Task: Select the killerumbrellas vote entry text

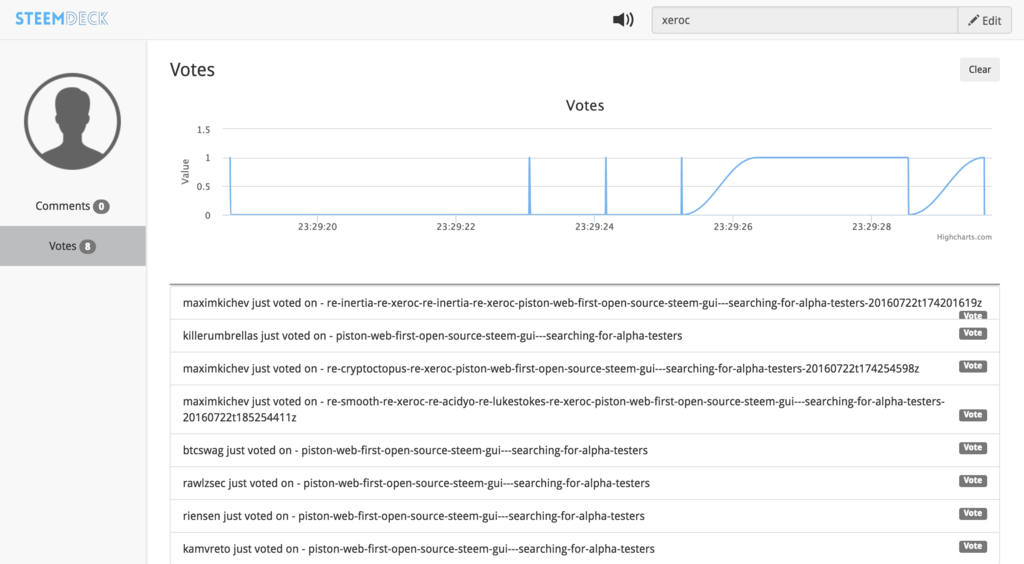Action: click(x=432, y=336)
